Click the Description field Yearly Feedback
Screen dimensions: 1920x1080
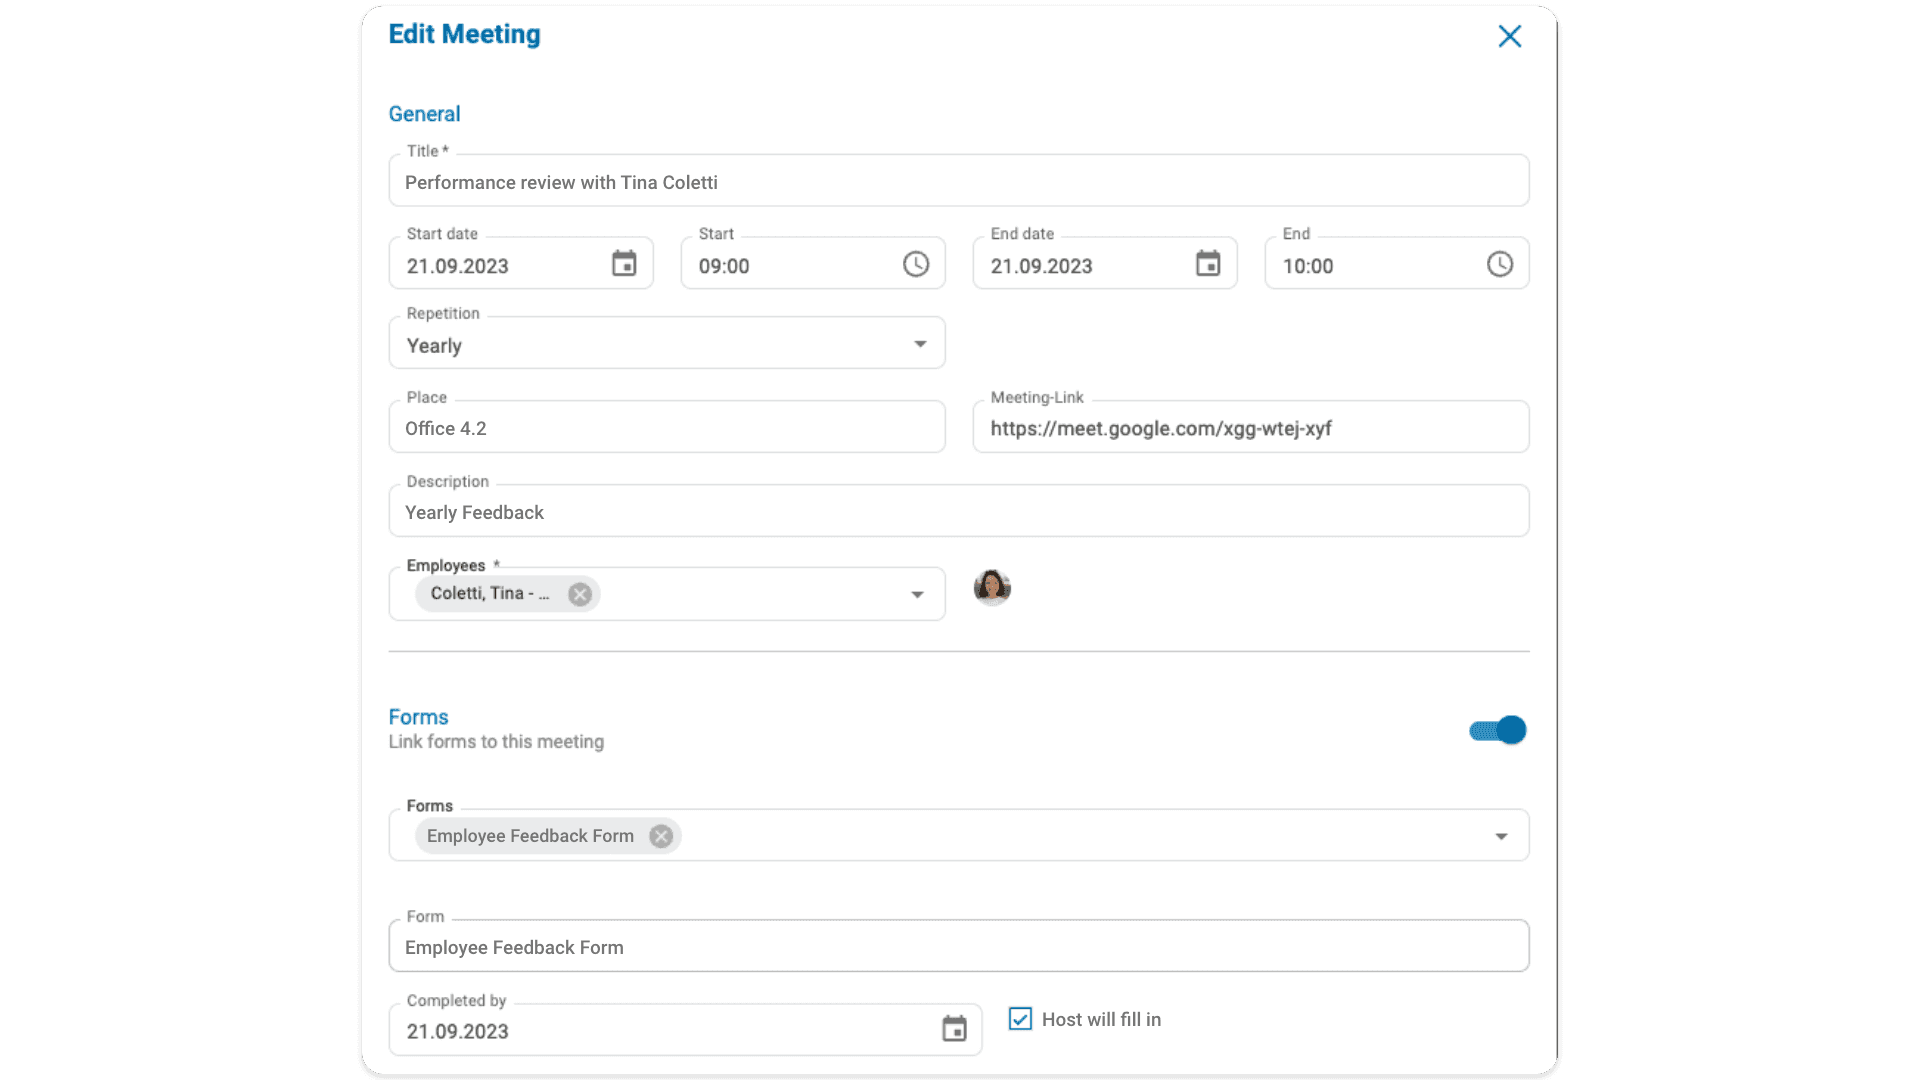click(x=959, y=511)
